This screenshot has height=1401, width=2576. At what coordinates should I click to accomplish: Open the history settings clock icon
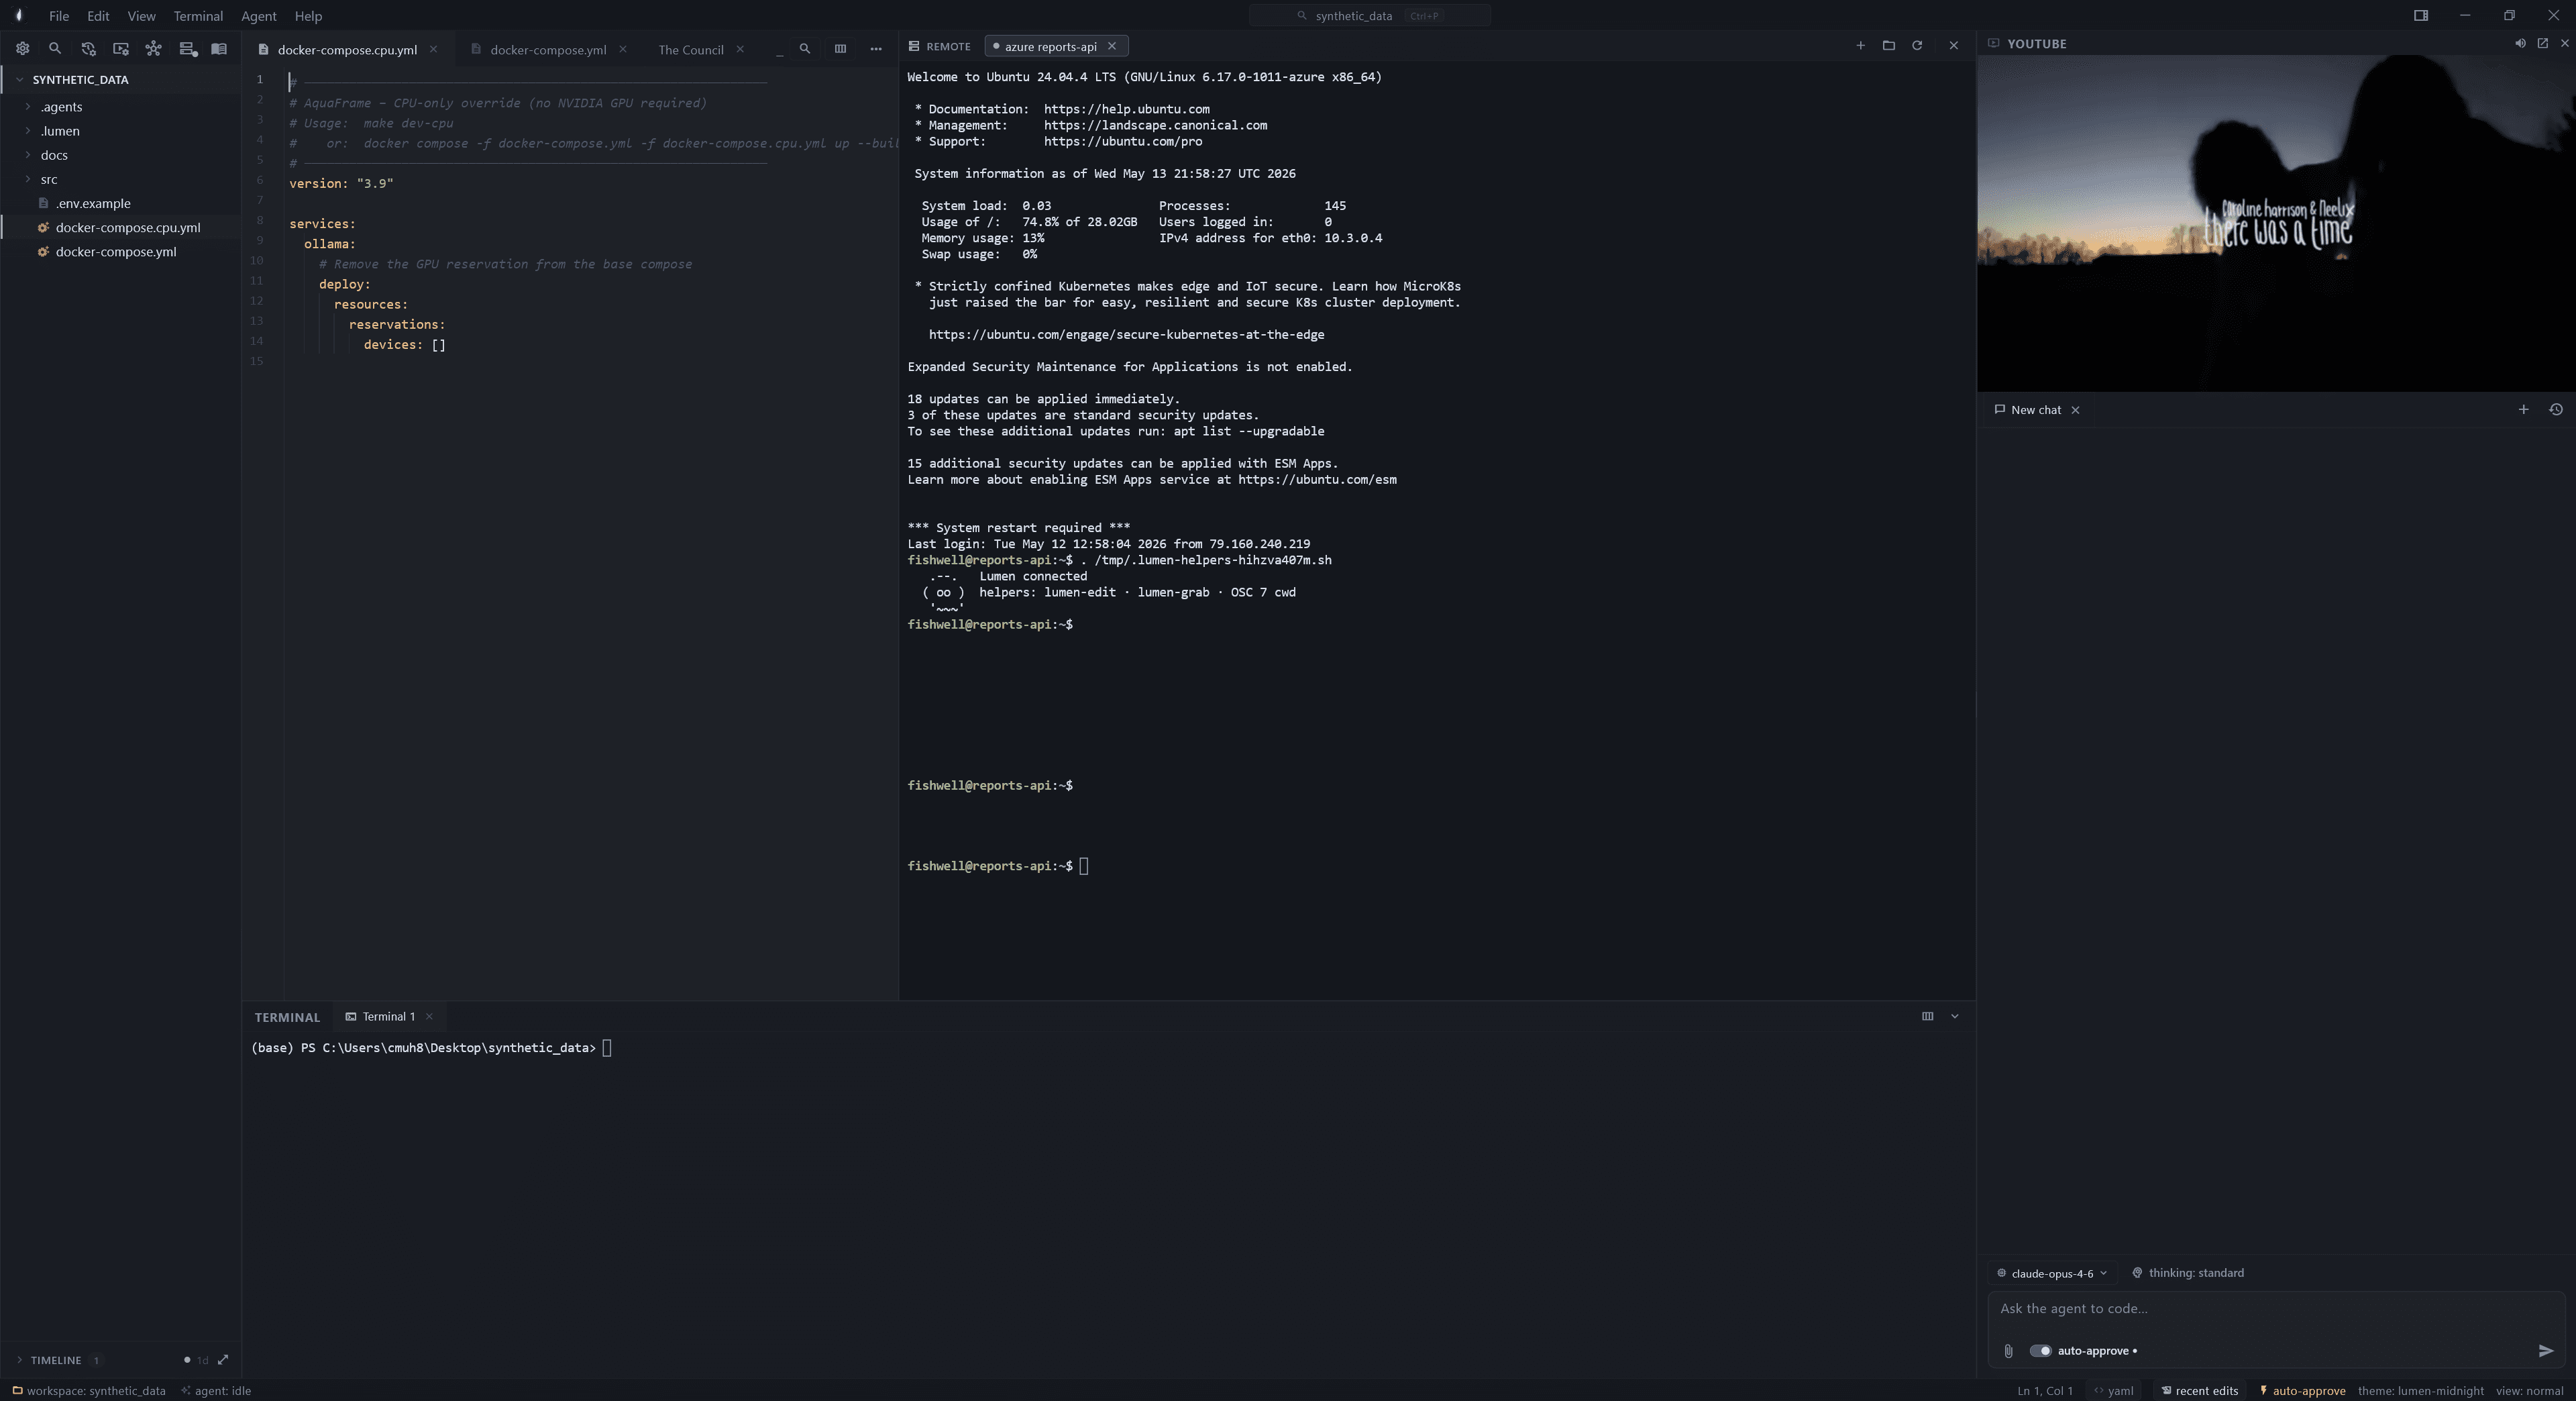[88, 48]
